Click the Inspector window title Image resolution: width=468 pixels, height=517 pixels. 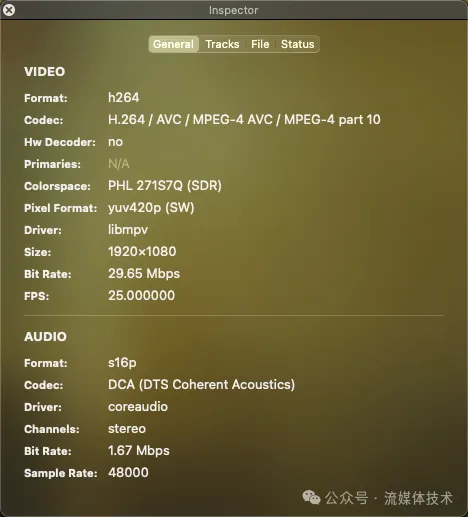pyautogui.click(x=233, y=10)
